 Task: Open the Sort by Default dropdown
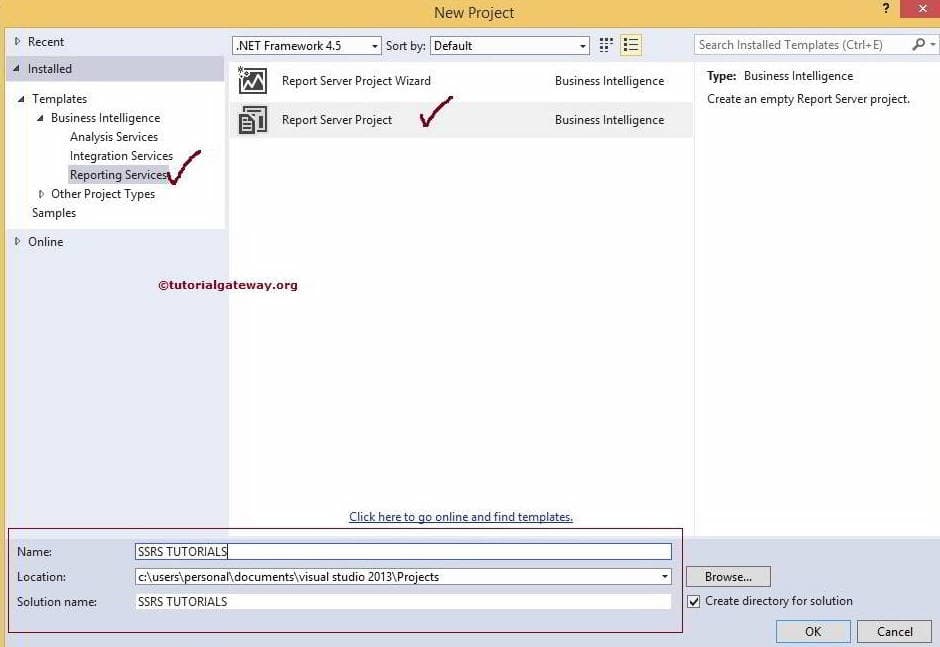(x=583, y=45)
